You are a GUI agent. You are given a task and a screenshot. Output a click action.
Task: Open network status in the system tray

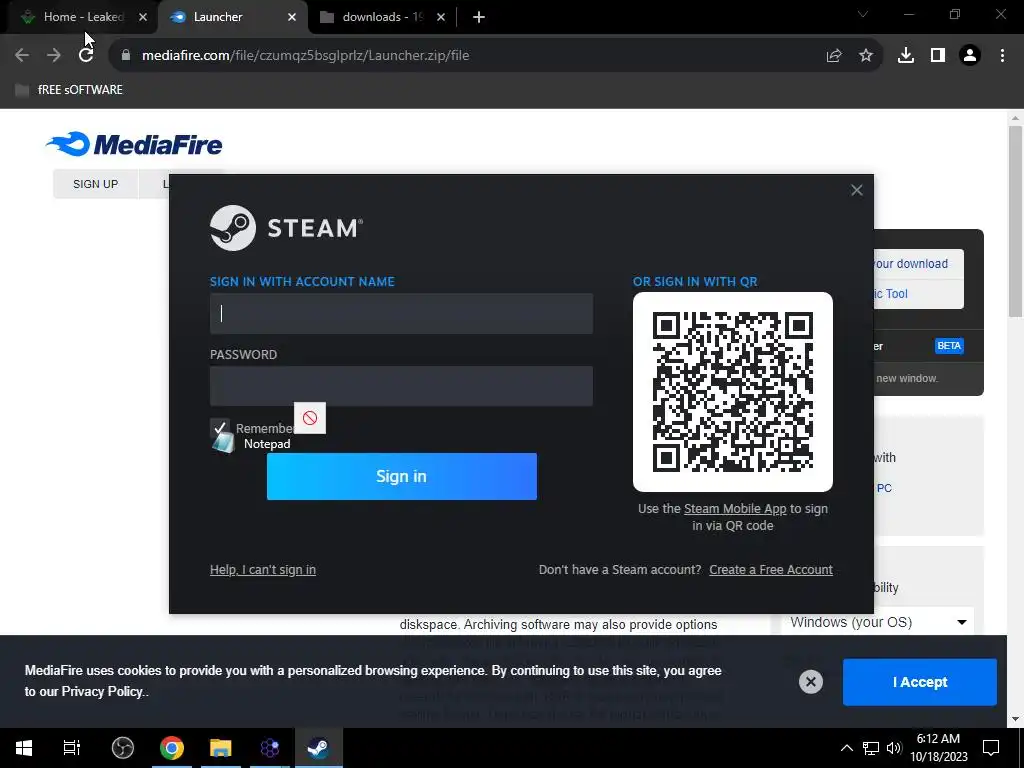coord(871,748)
